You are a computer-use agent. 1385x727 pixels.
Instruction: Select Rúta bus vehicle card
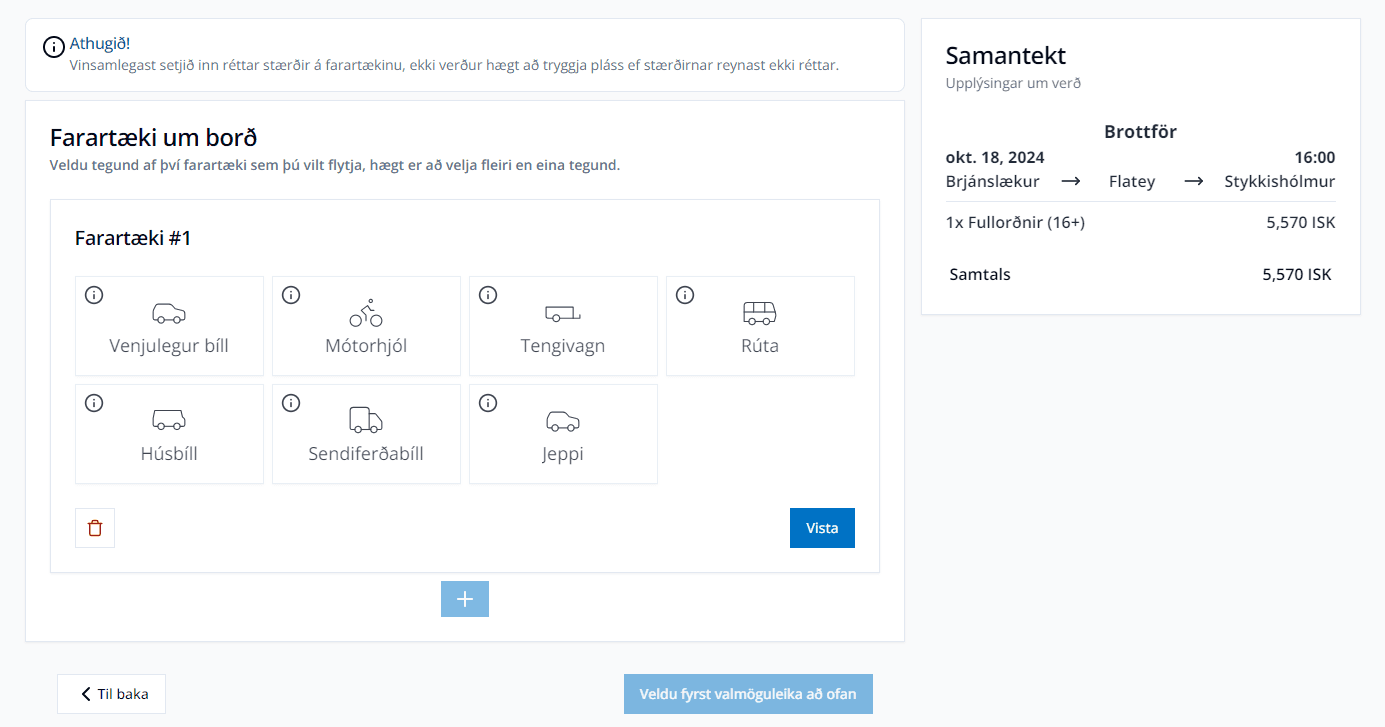[x=760, y=326]
